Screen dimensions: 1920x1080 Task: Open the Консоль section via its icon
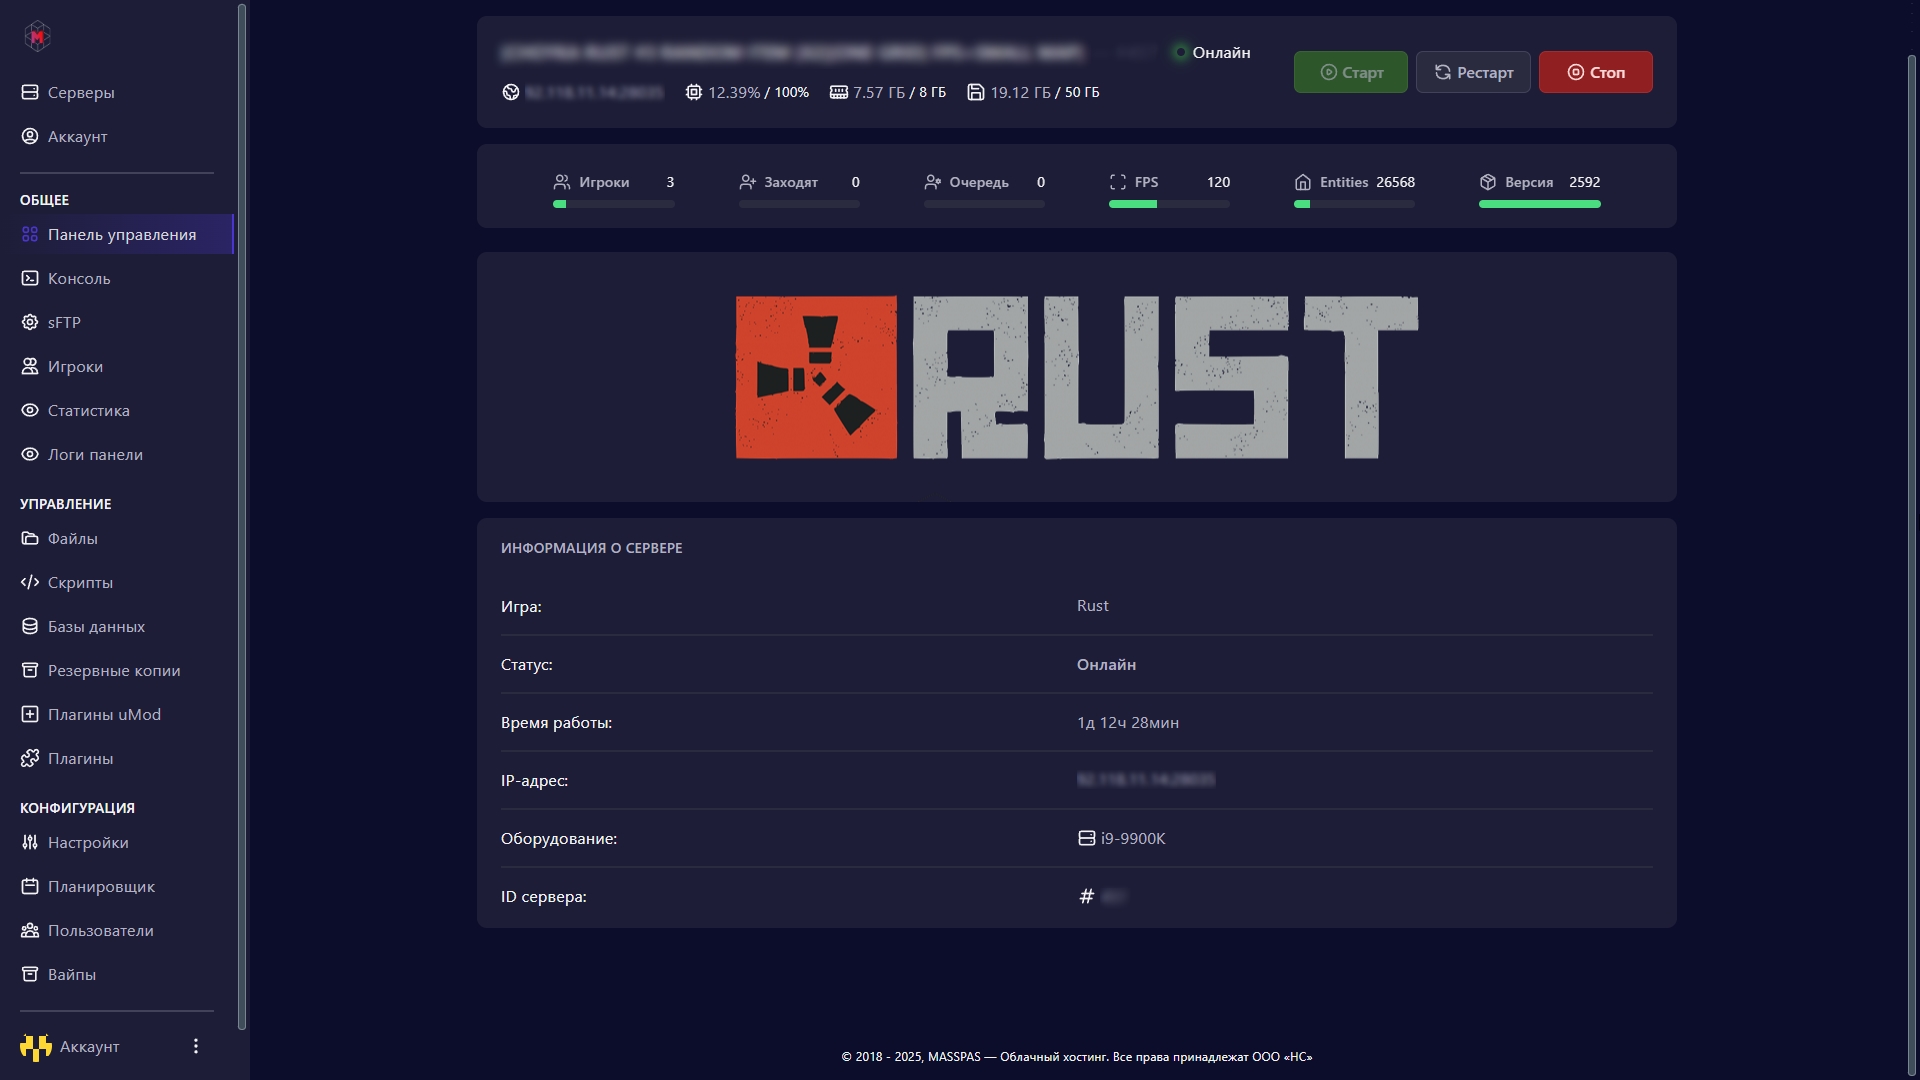30,278
